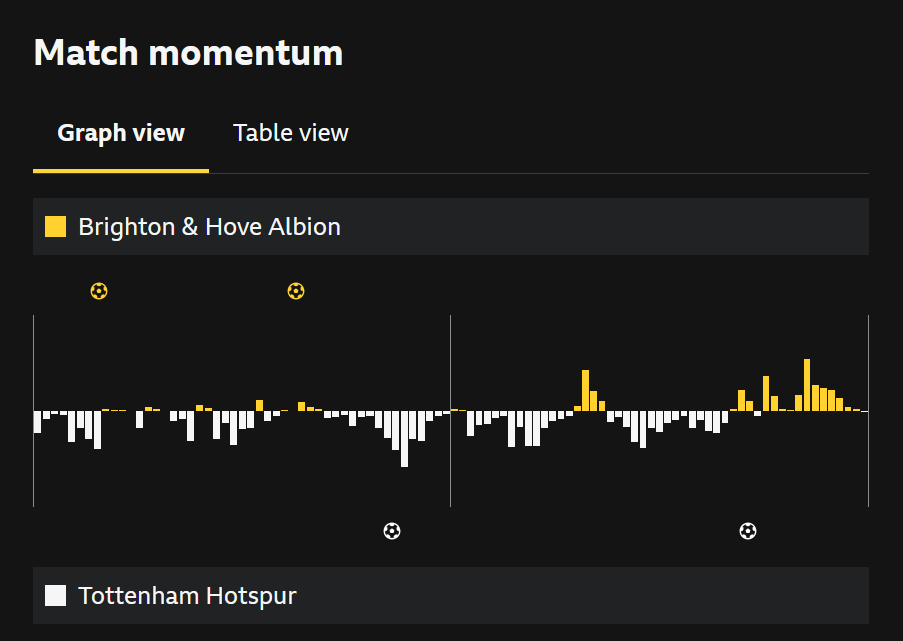Click Brighton's second yellow goal ball icon

tap(295, 291)
